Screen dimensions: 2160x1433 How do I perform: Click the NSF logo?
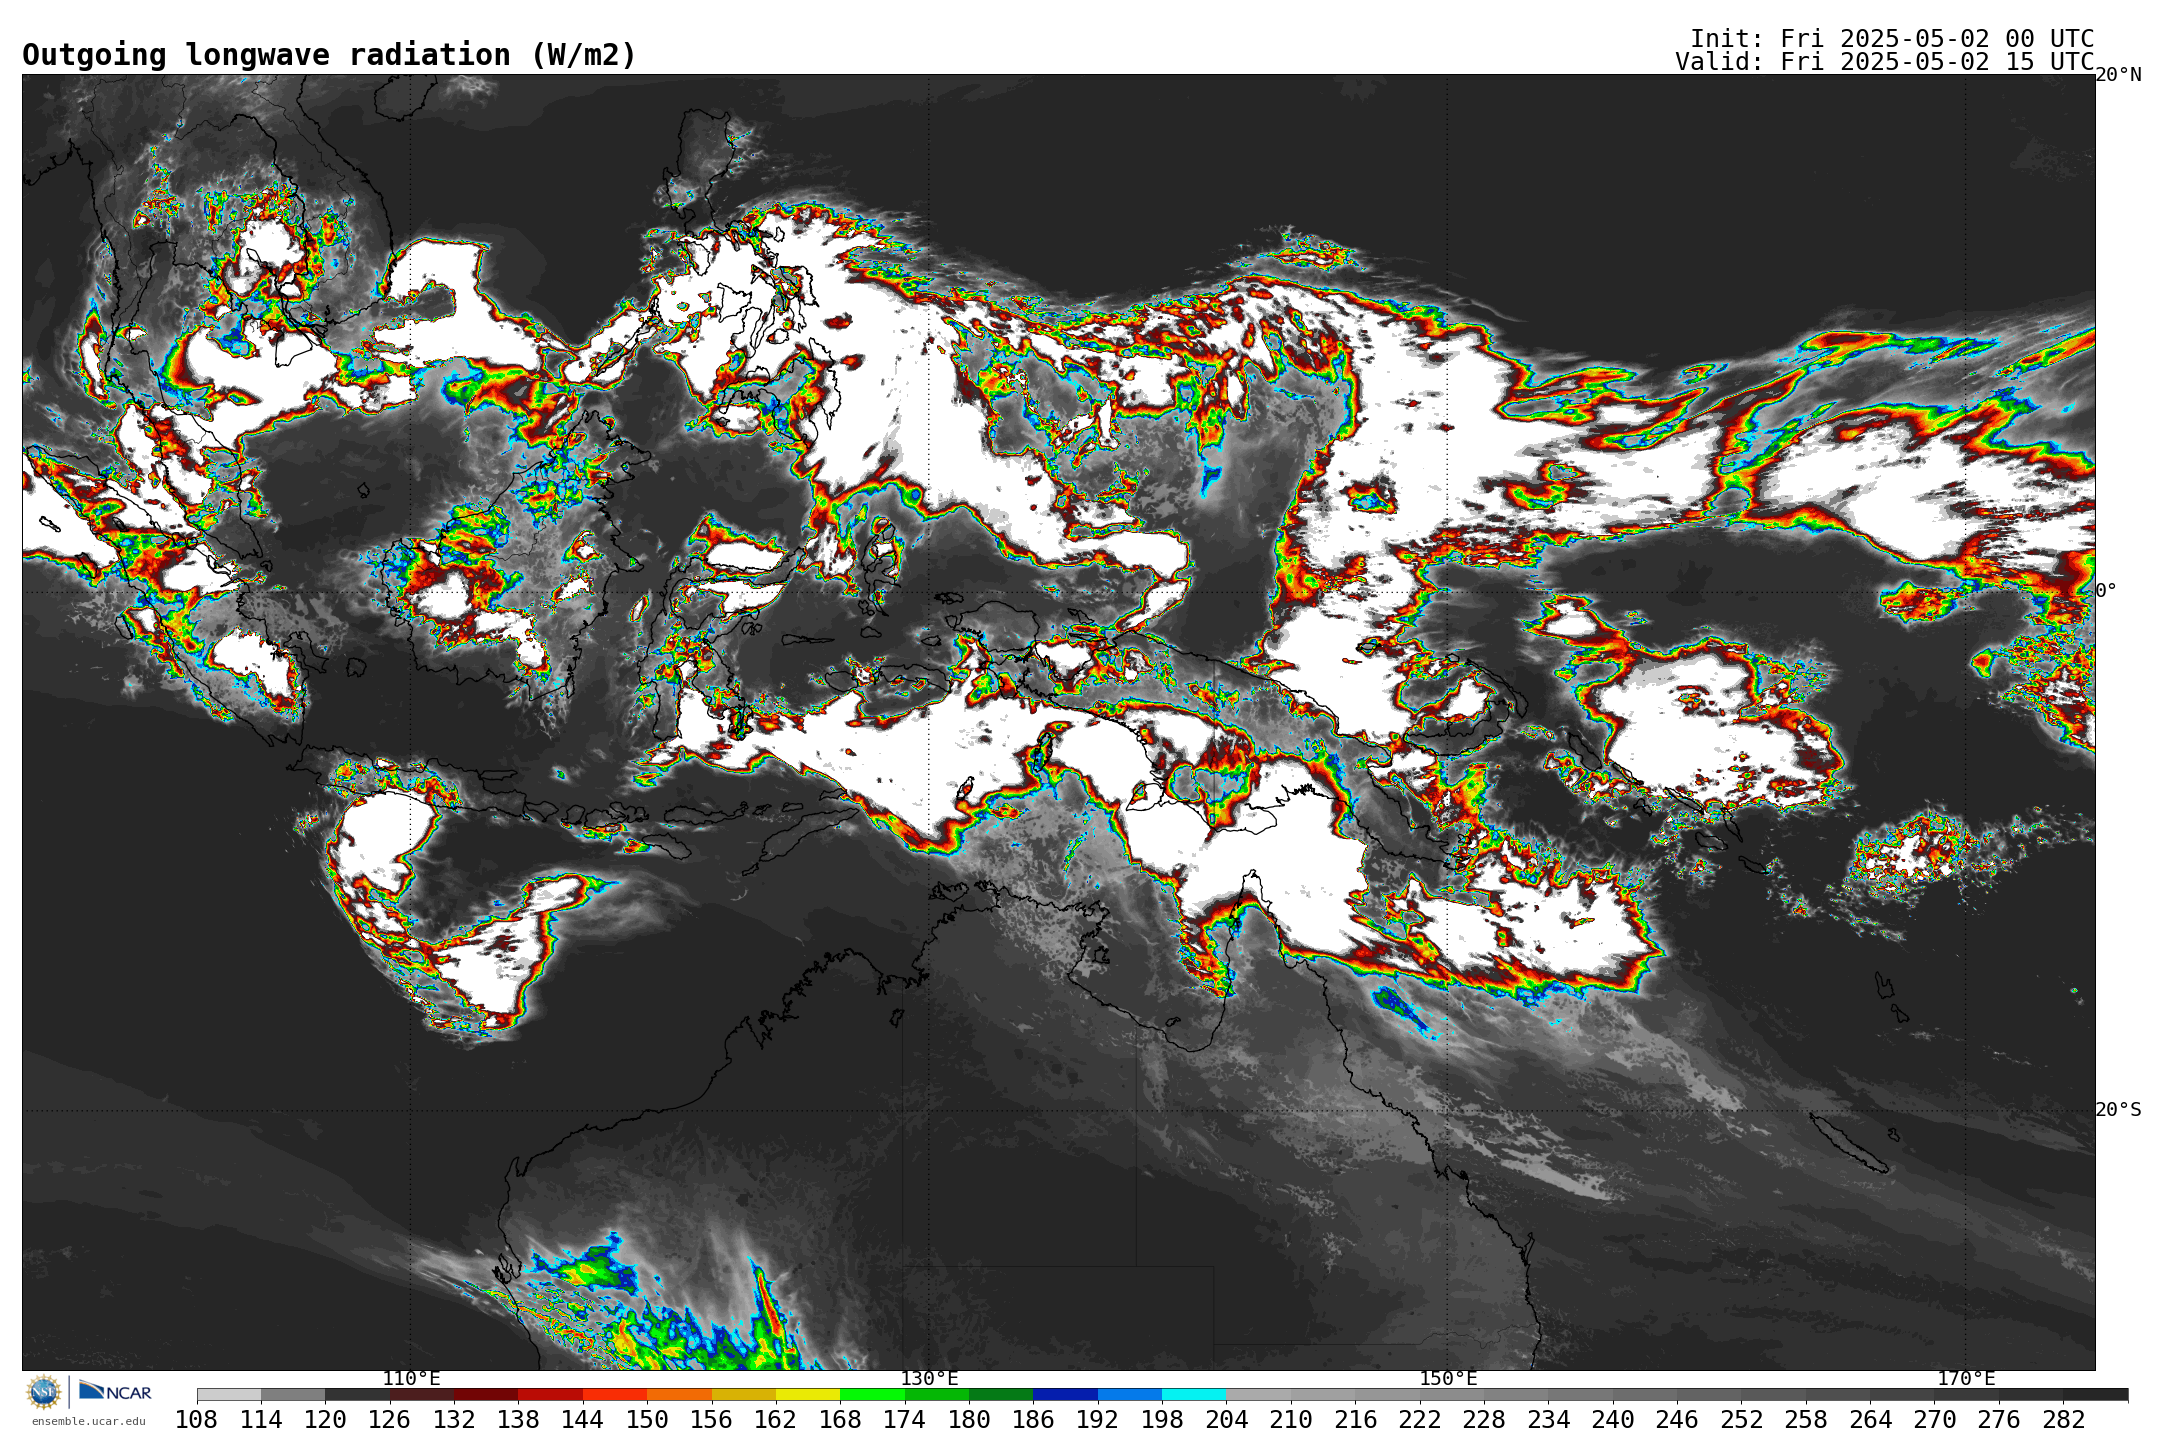coord(44,1391)
